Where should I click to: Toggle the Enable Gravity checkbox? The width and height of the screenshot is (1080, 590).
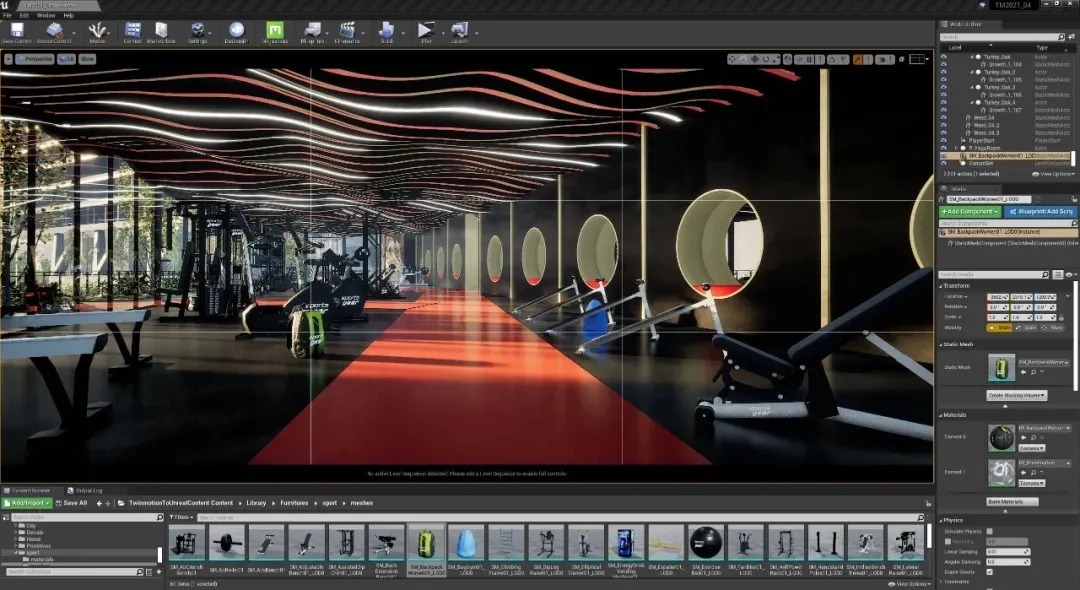[990, 572]
